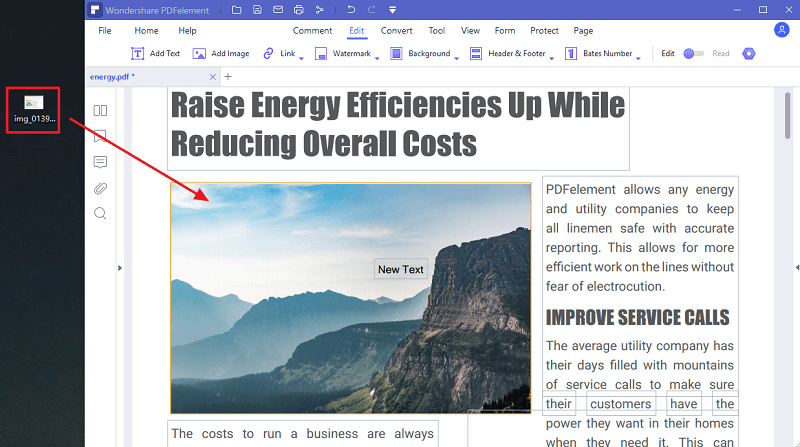Screen dimensions: 800x447
Task: Switch to the View tab
Action: (470, 31)
